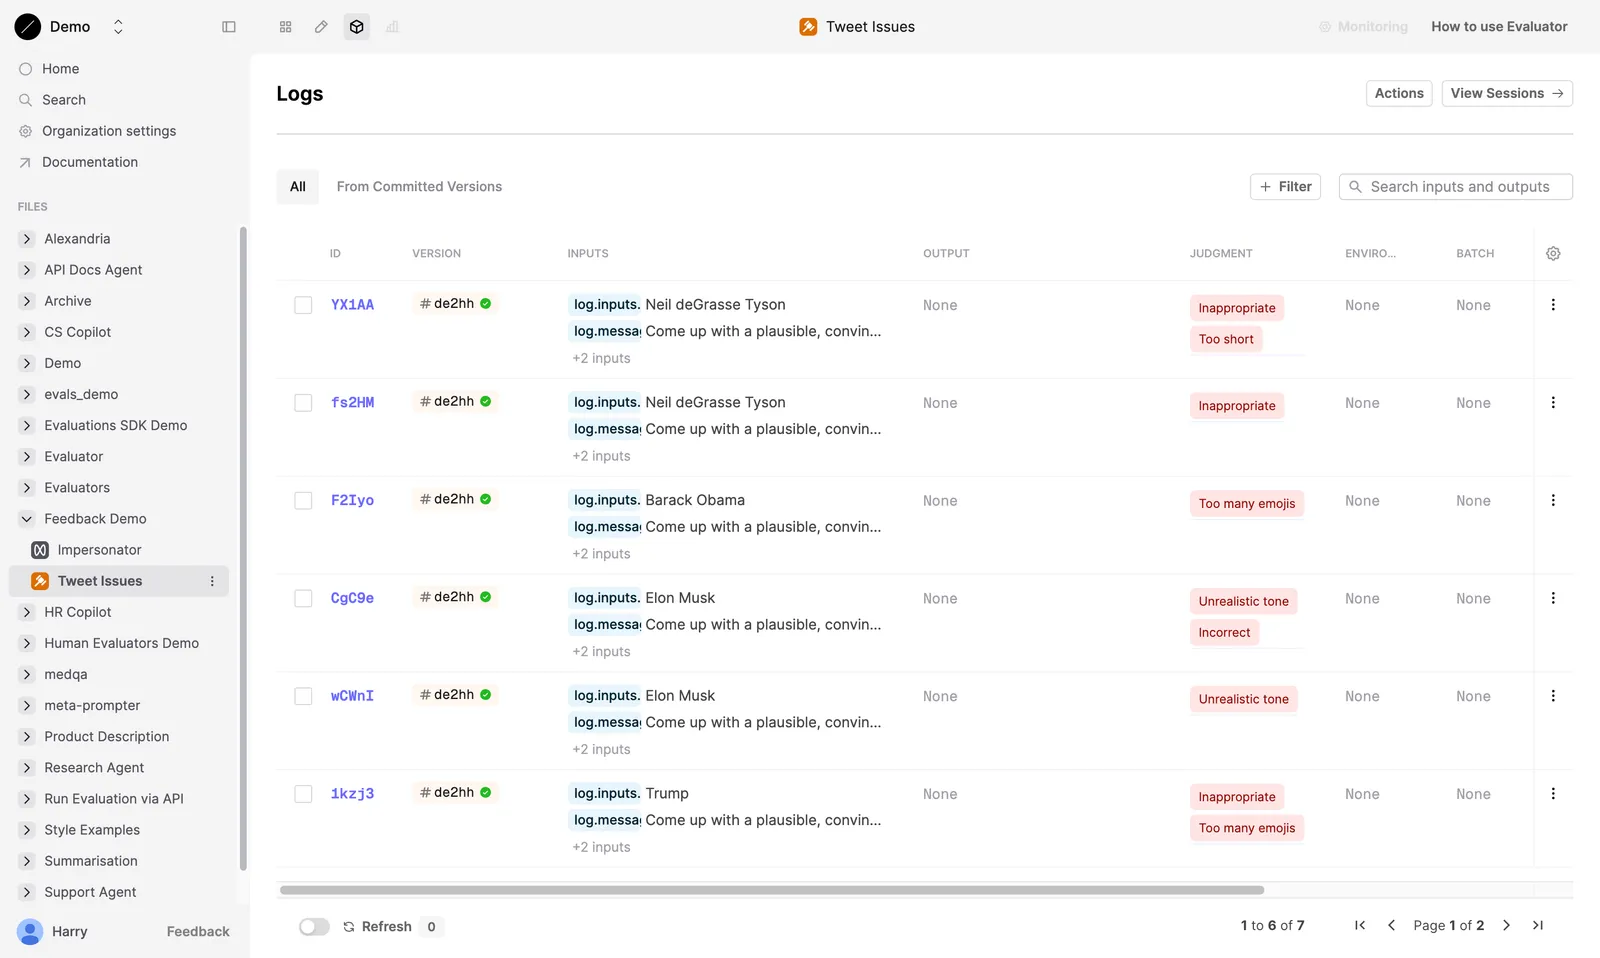Toggle the sidebar collapse icon
Screen dimensions: 1600x958
(x=229, y=27)
